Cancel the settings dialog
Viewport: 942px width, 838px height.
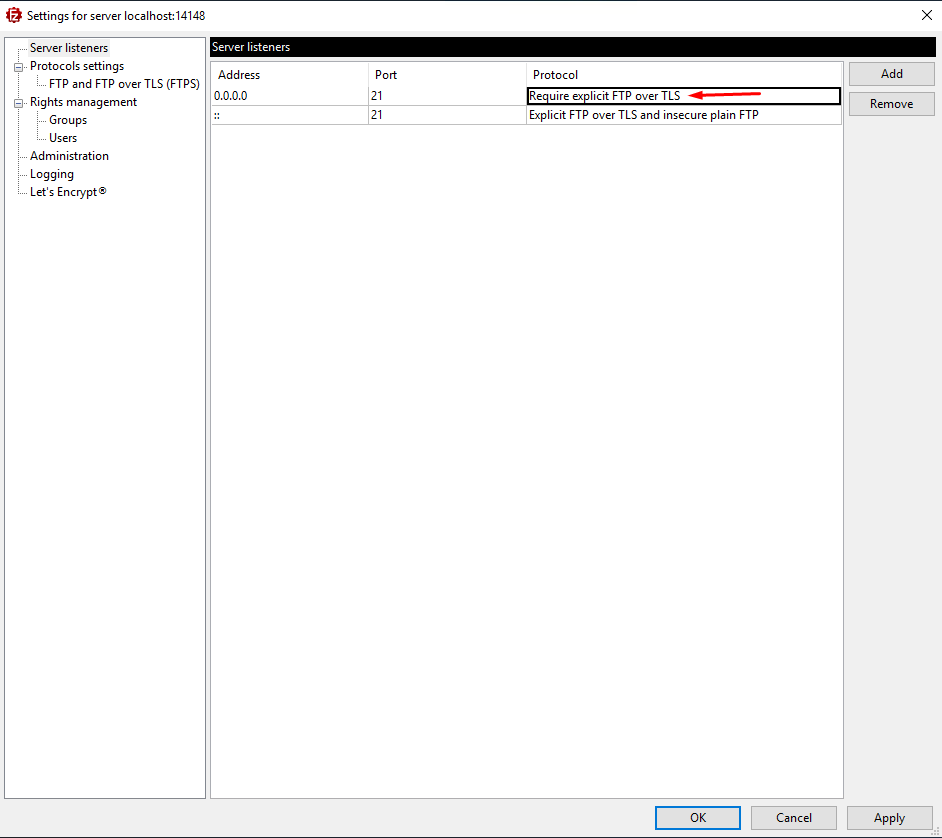(793, 818)
